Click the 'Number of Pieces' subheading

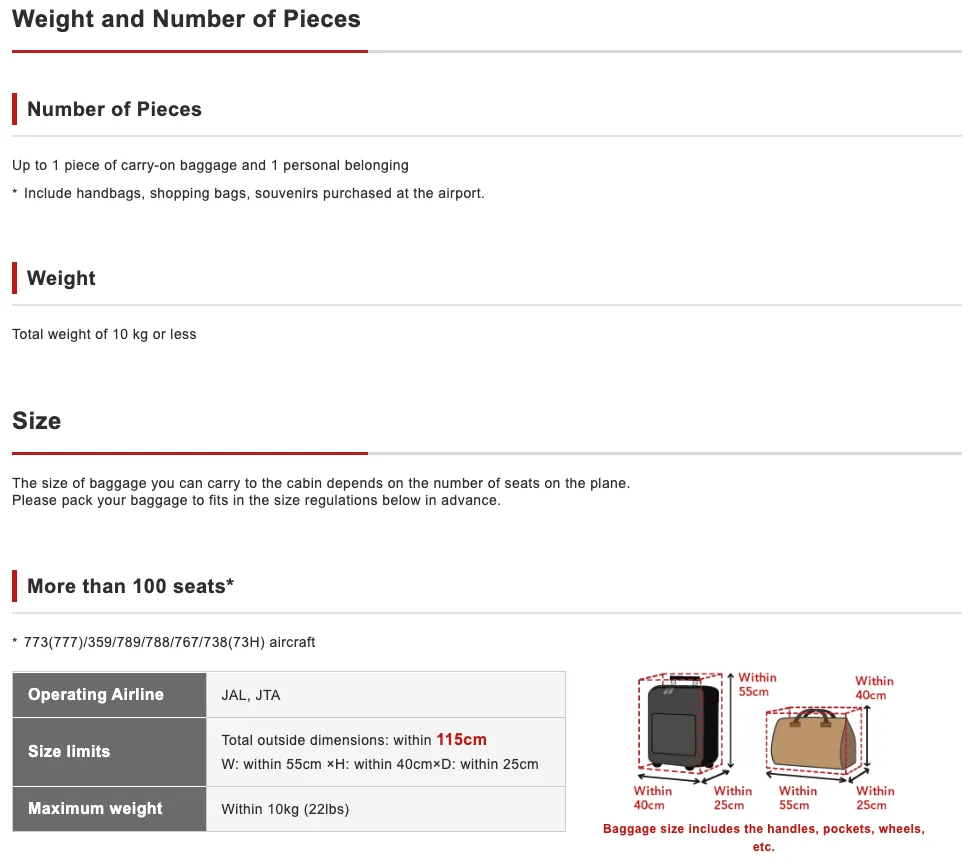pos(114,109)
